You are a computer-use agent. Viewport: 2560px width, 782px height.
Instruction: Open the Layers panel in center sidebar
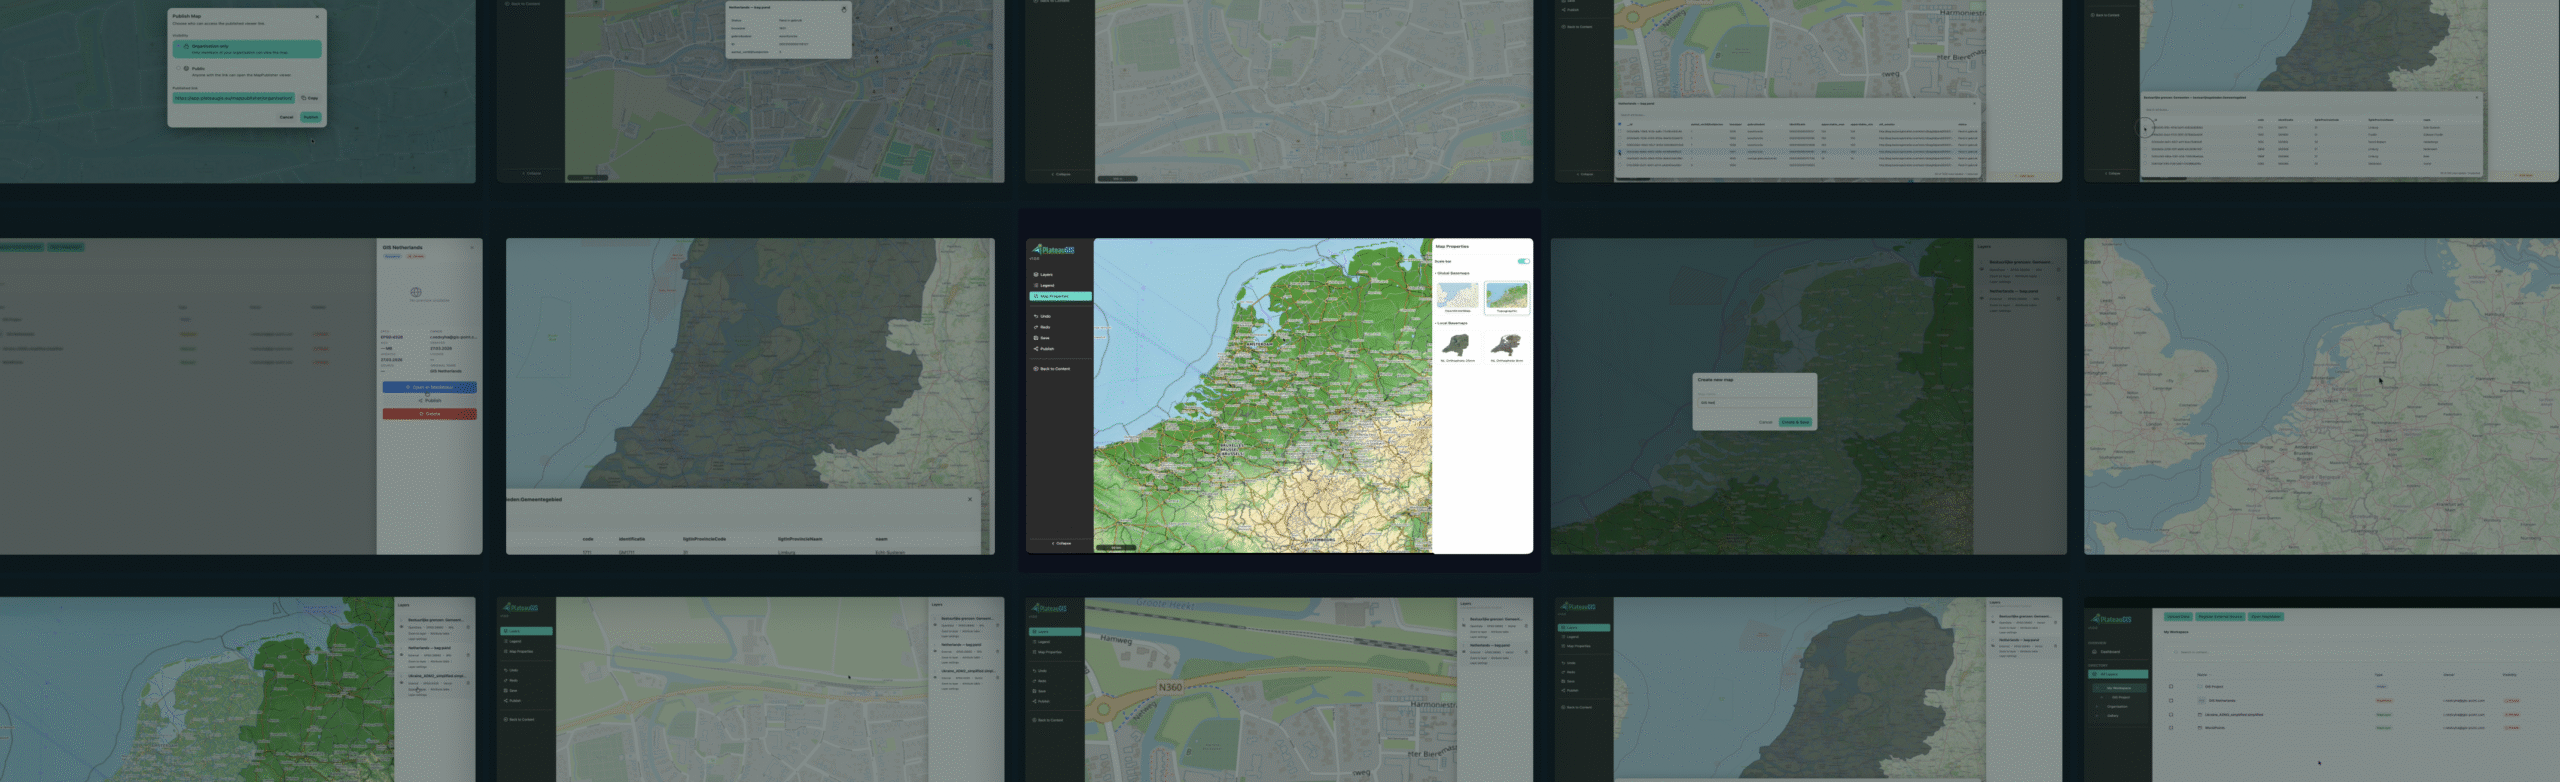tap(1046, 274)
